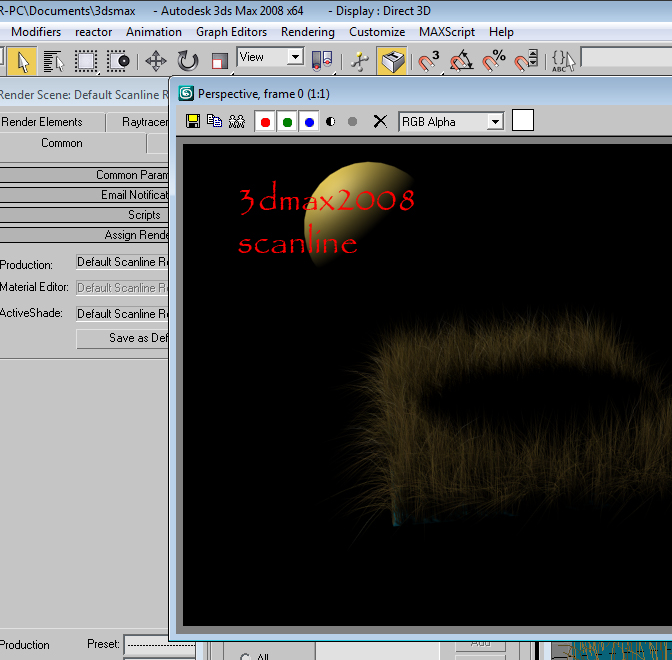Image resolution: width=672 pixels, height=660 pixels.
Task: Save the rendered image (floppy icon)
Action: (x=193, y=122)
